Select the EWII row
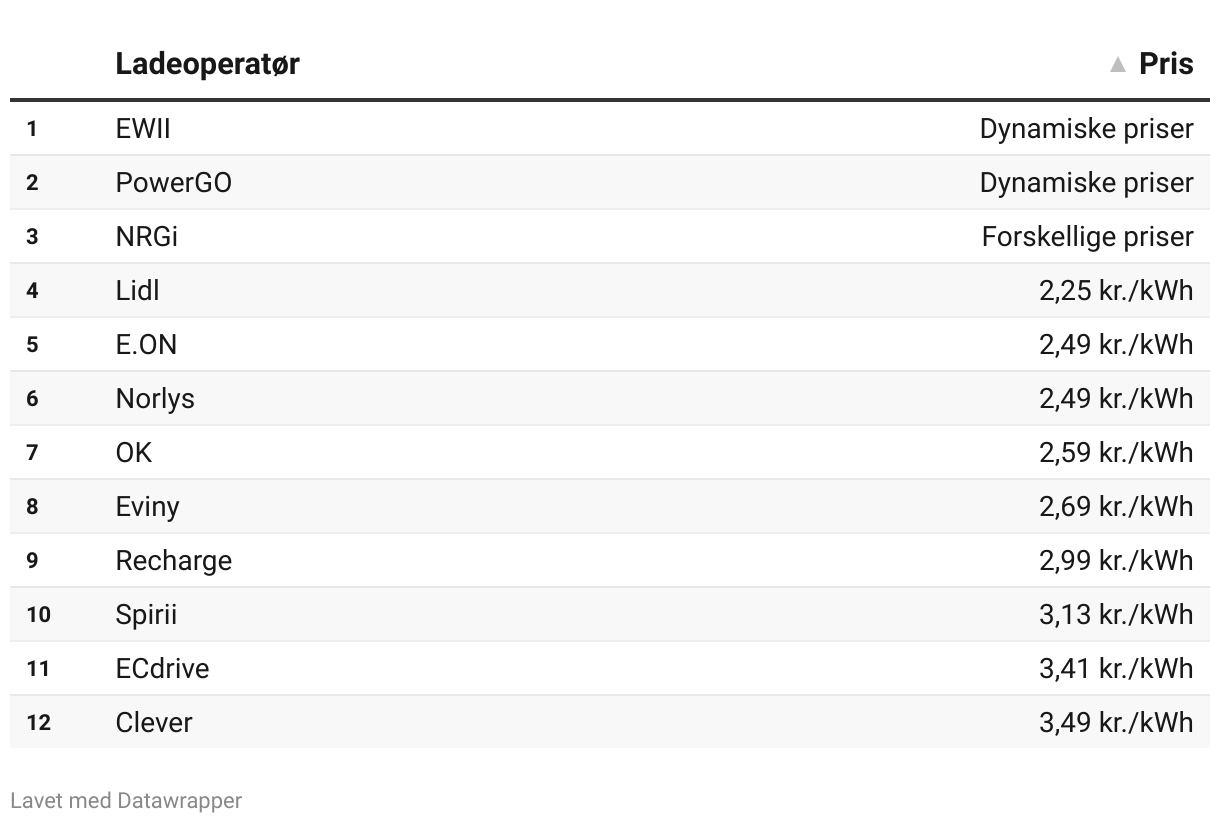Screen dimensions: 1220x824 (610, 129)
